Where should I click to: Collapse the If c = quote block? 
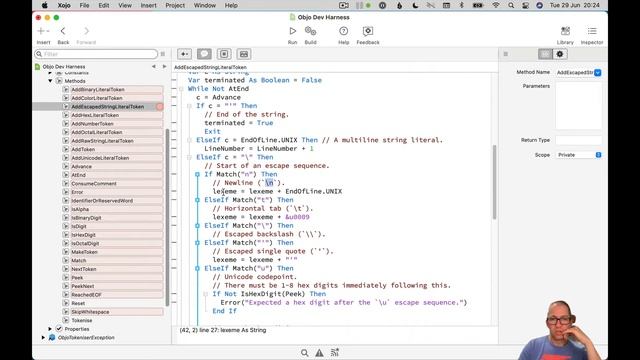[x=189, y=106]
